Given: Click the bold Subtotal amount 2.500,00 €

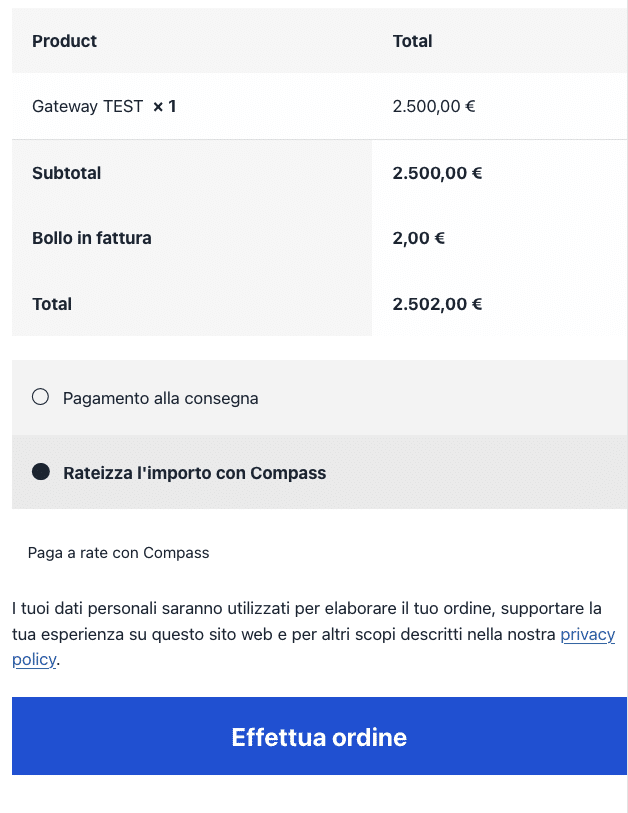Looking at the screenshot, I should [437, 173].
